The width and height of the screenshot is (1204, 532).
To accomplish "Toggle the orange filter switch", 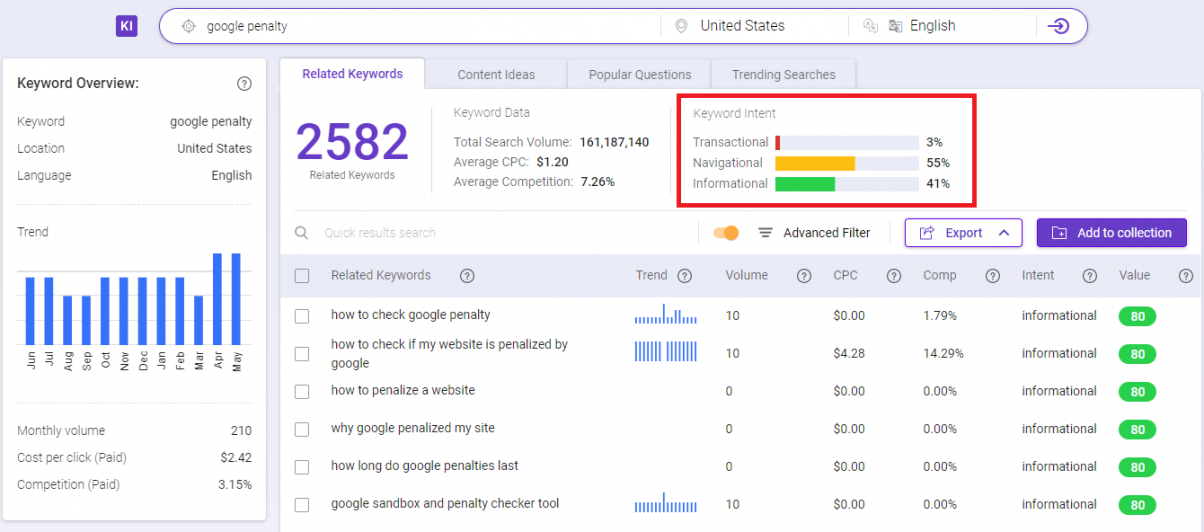I will tap(726, 233).
